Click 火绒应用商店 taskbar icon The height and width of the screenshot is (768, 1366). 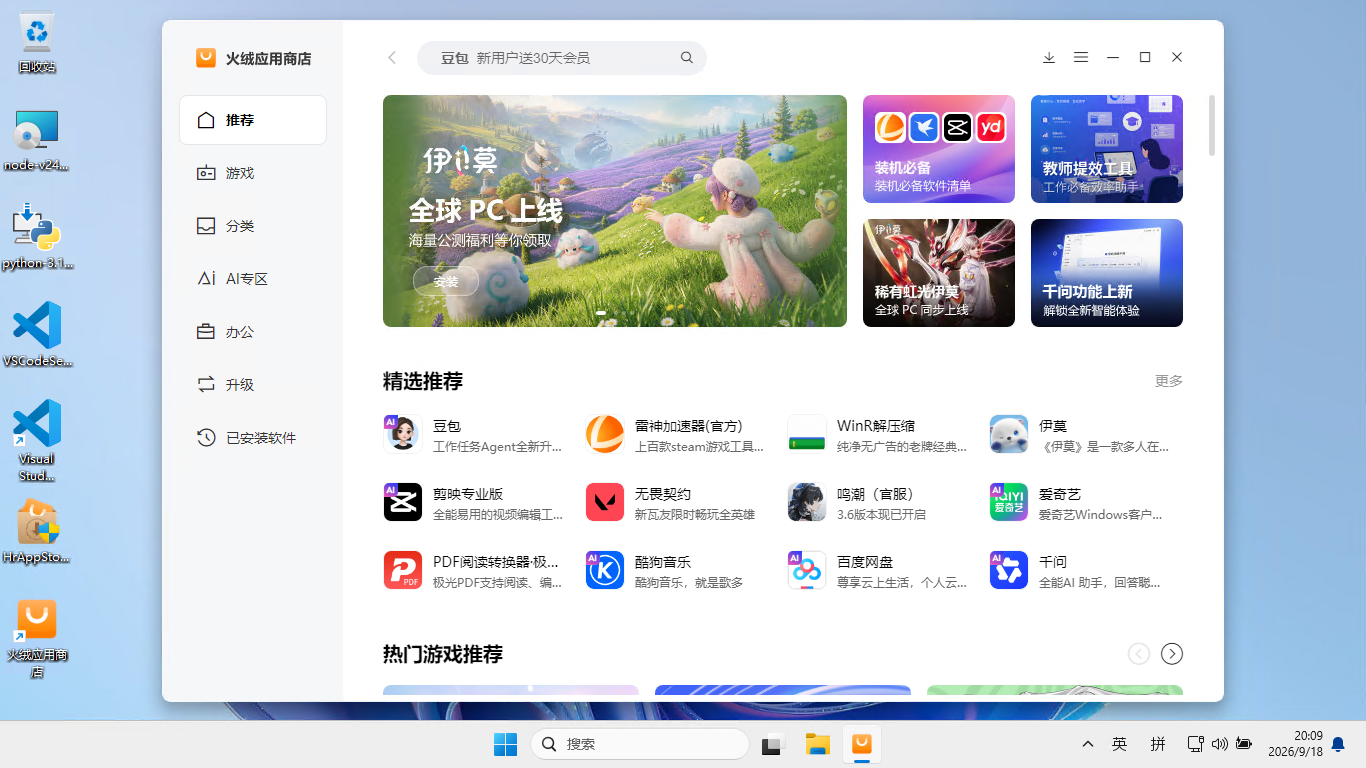tap(861, 744)
